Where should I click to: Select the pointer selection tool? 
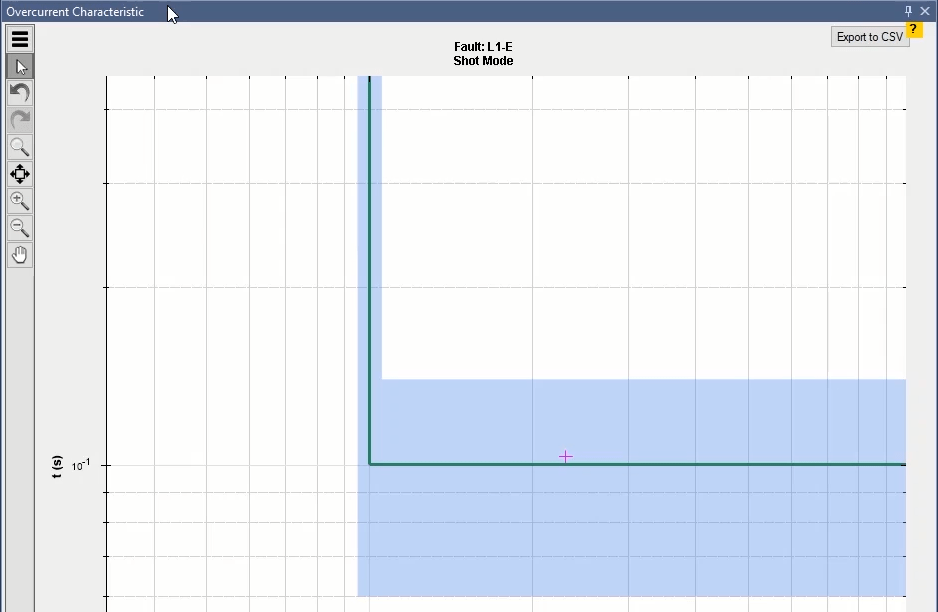click(20, 66)
